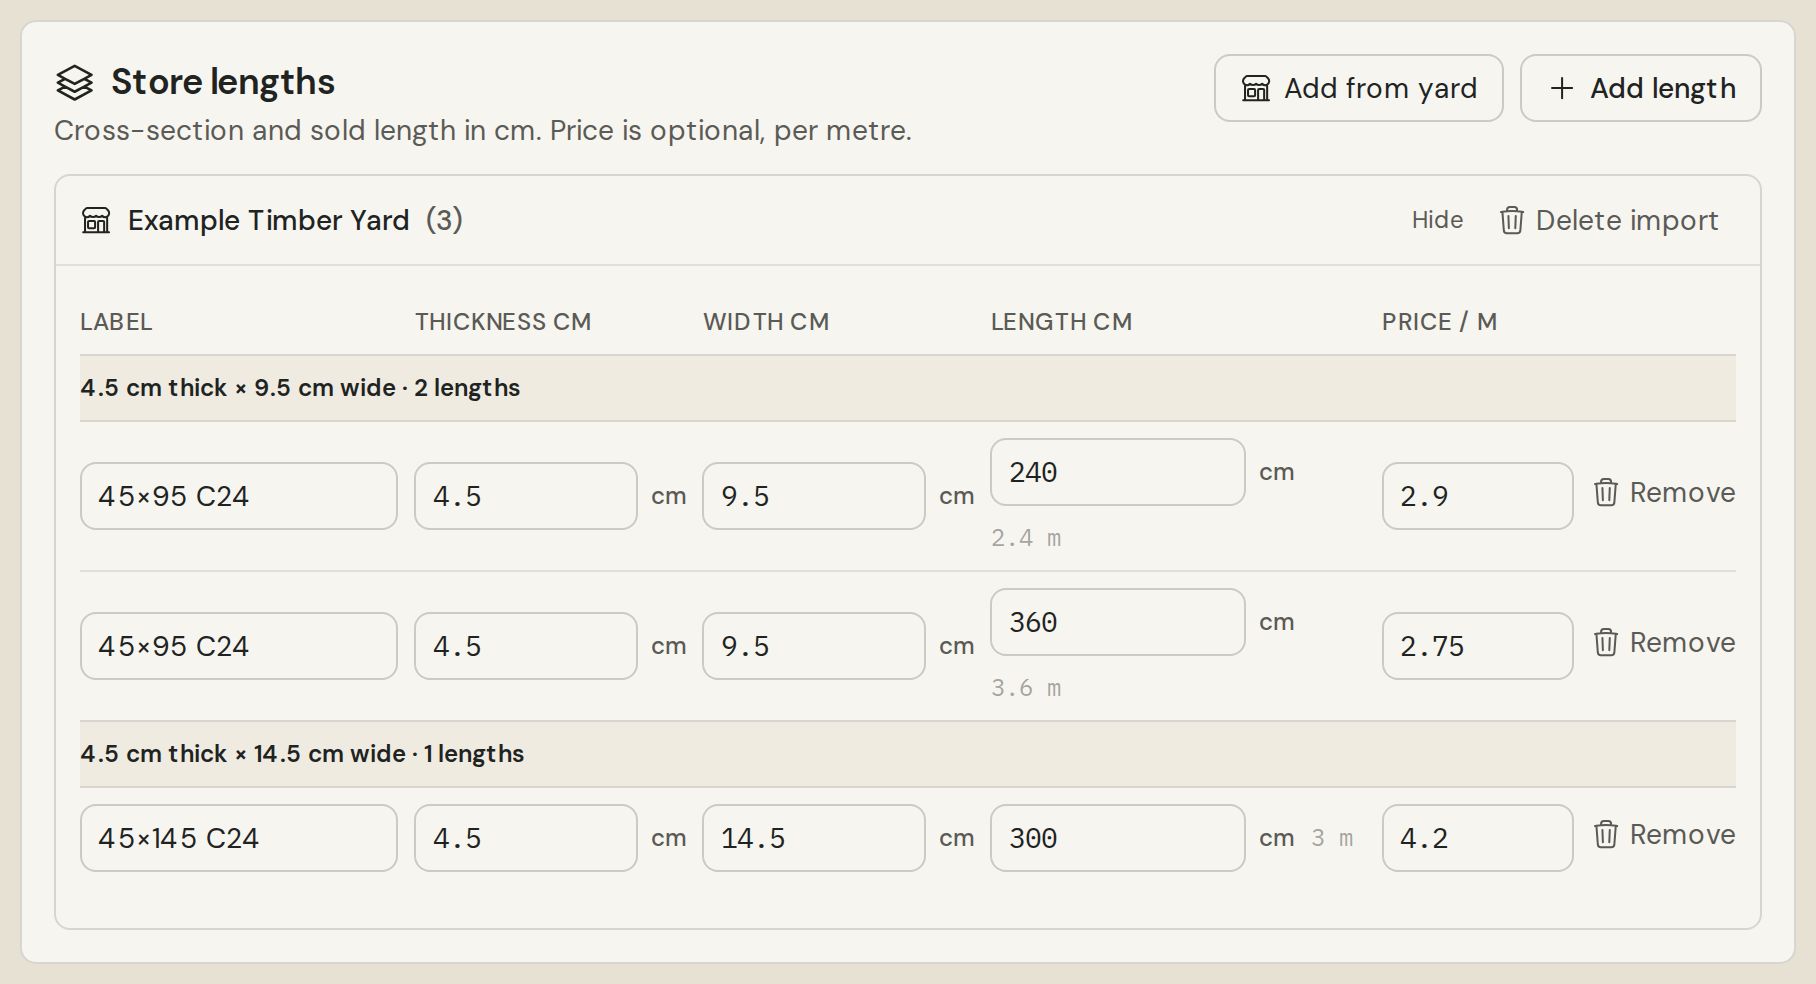
Task: Focus thickness field in the 45×145 row
Action: coord(526,838)
